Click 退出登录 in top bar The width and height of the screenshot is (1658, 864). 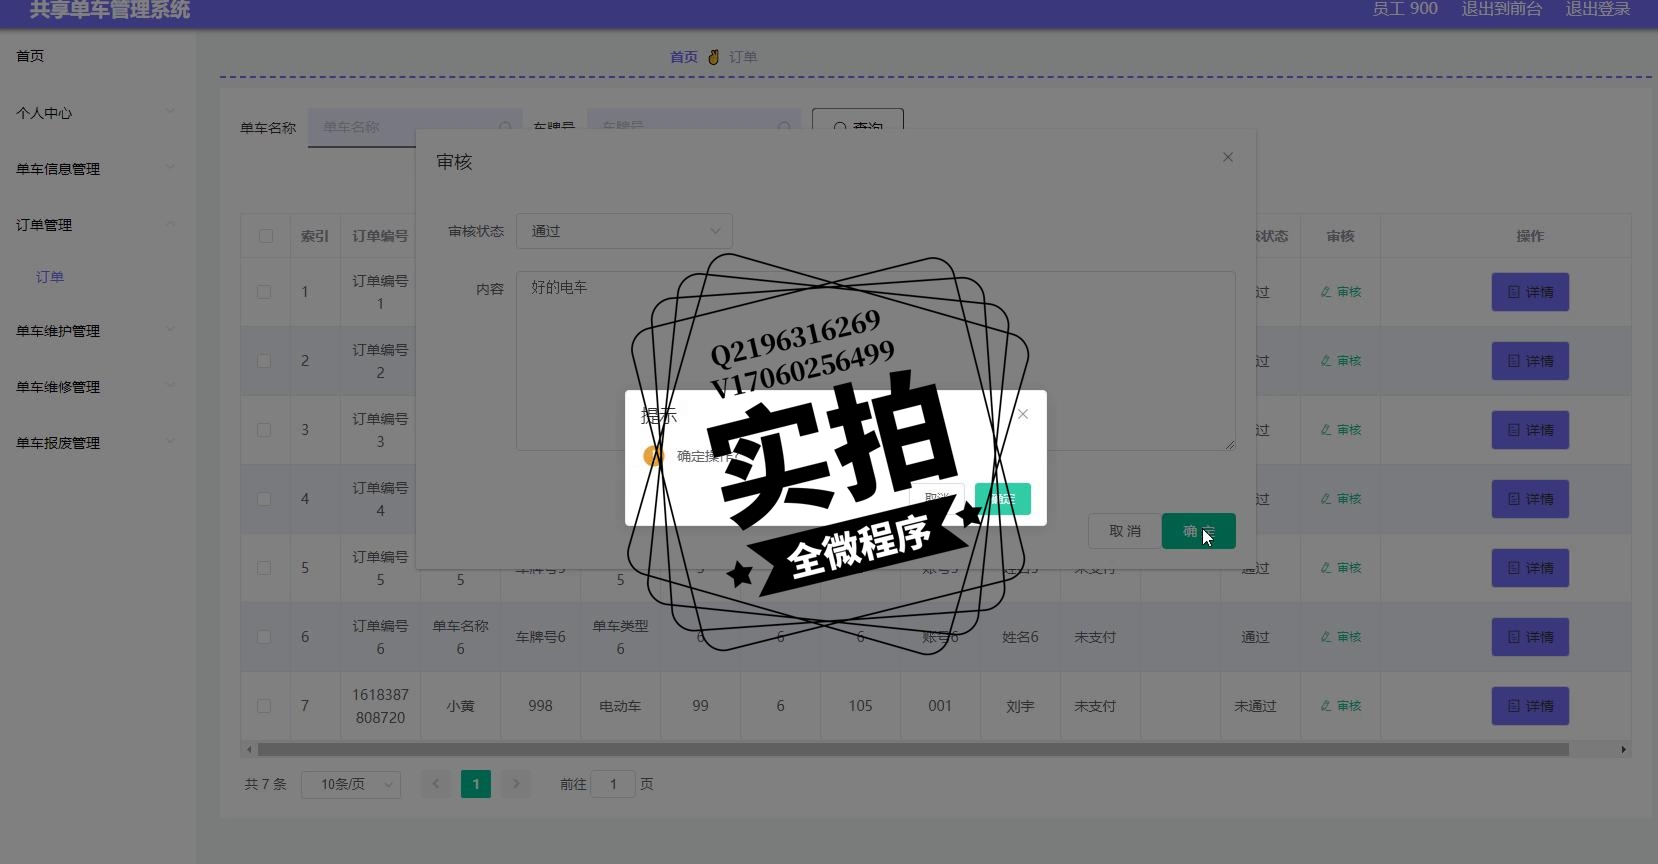(x=1598, y=9)
